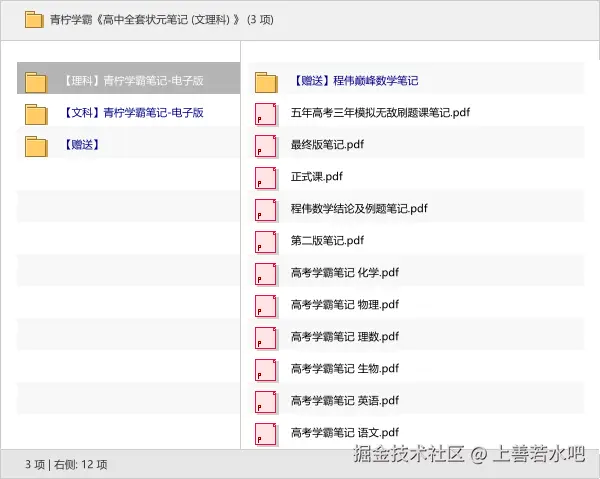Select file name 五年高考三年模拟无敌刷题课笔记.pdf
The image size is (600, 479).
(380, 112)
